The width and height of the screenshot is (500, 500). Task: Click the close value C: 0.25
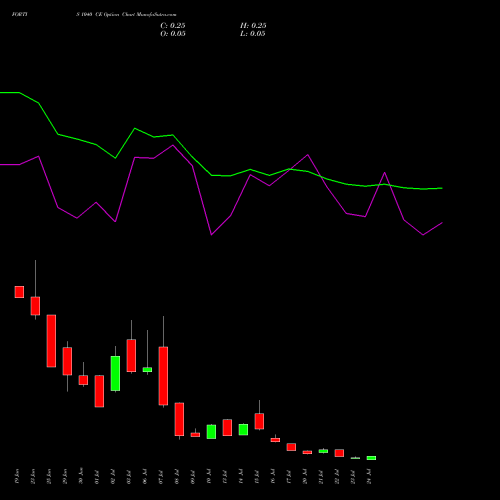coord(173,26)
